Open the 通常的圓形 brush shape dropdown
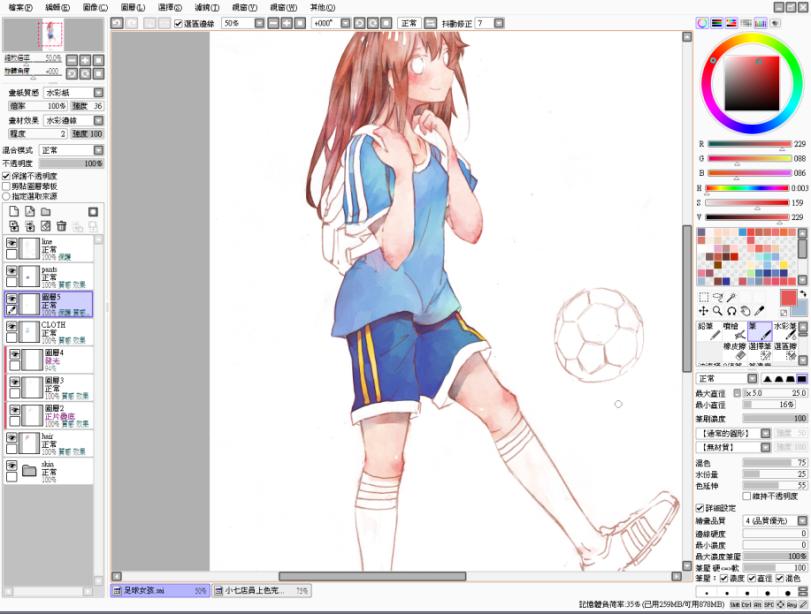This screenshot has height=614, width=811. pyautogui.click(x=765, y=433)
